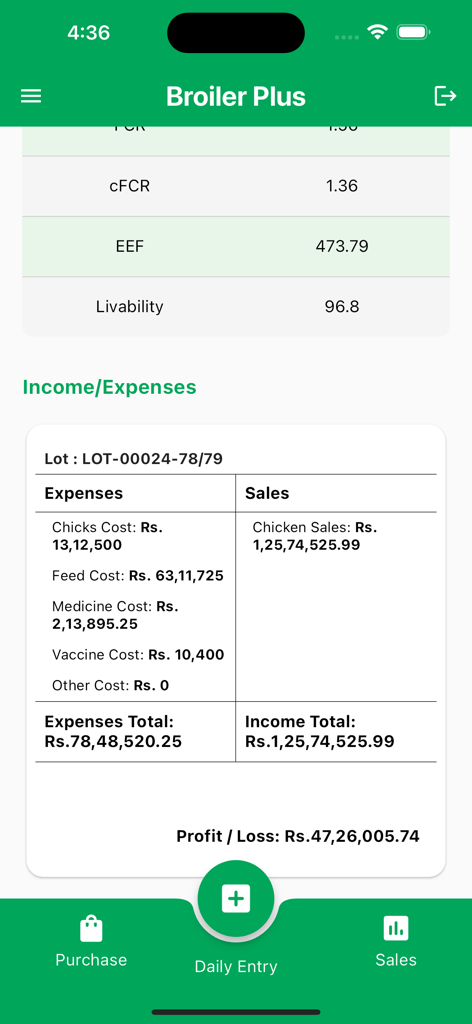Select the Livability label
This screenshot has height=1024, width=472.
[x=129, y=306]
